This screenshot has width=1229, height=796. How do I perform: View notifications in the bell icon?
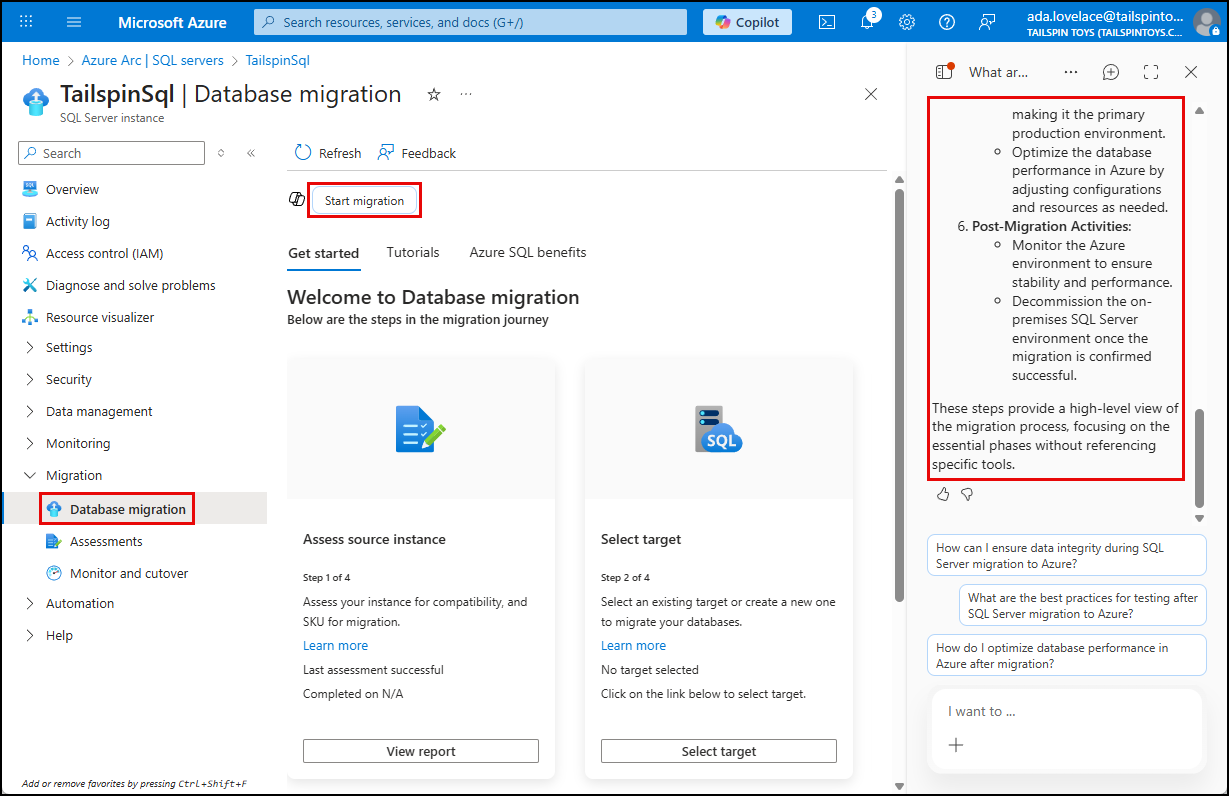(x=866, y=21)
